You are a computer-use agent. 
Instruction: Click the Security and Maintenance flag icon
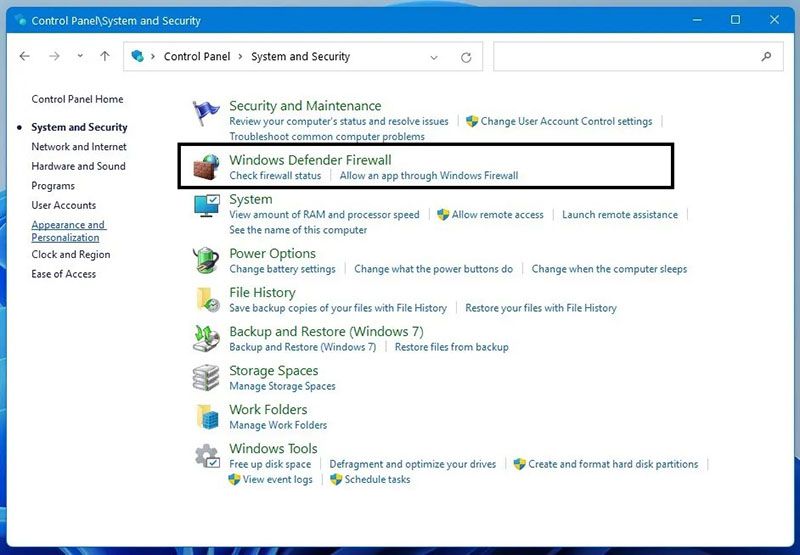pyautogui.click(x=206, y=113)
